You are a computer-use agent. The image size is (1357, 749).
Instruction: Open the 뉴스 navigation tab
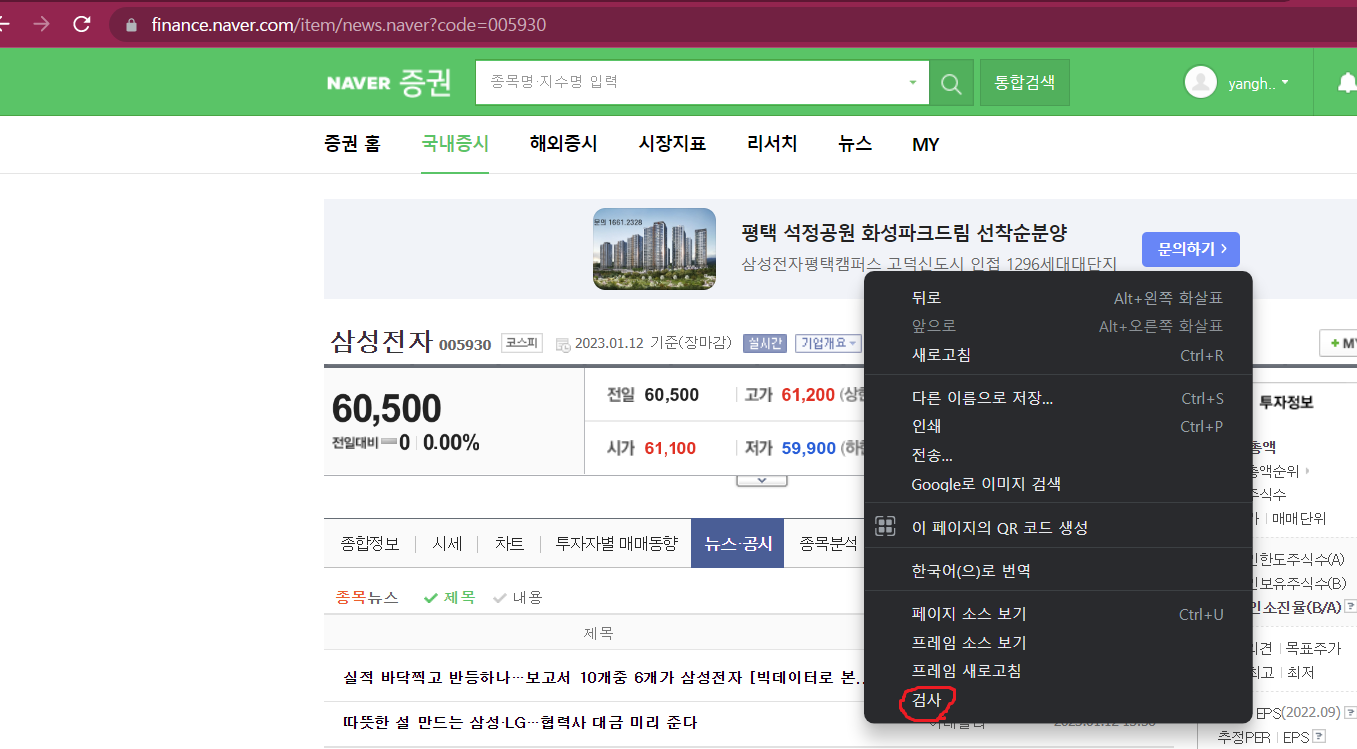point(855,144)
